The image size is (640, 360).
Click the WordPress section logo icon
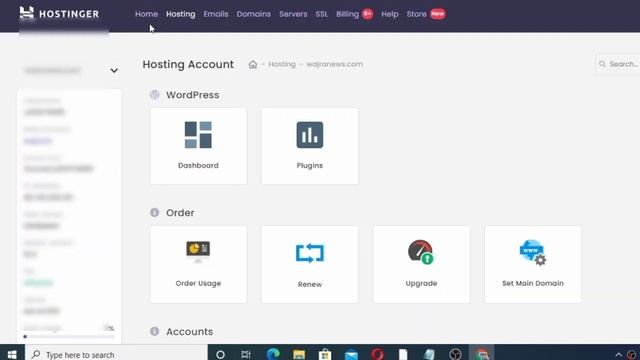[x=155, y=95]
